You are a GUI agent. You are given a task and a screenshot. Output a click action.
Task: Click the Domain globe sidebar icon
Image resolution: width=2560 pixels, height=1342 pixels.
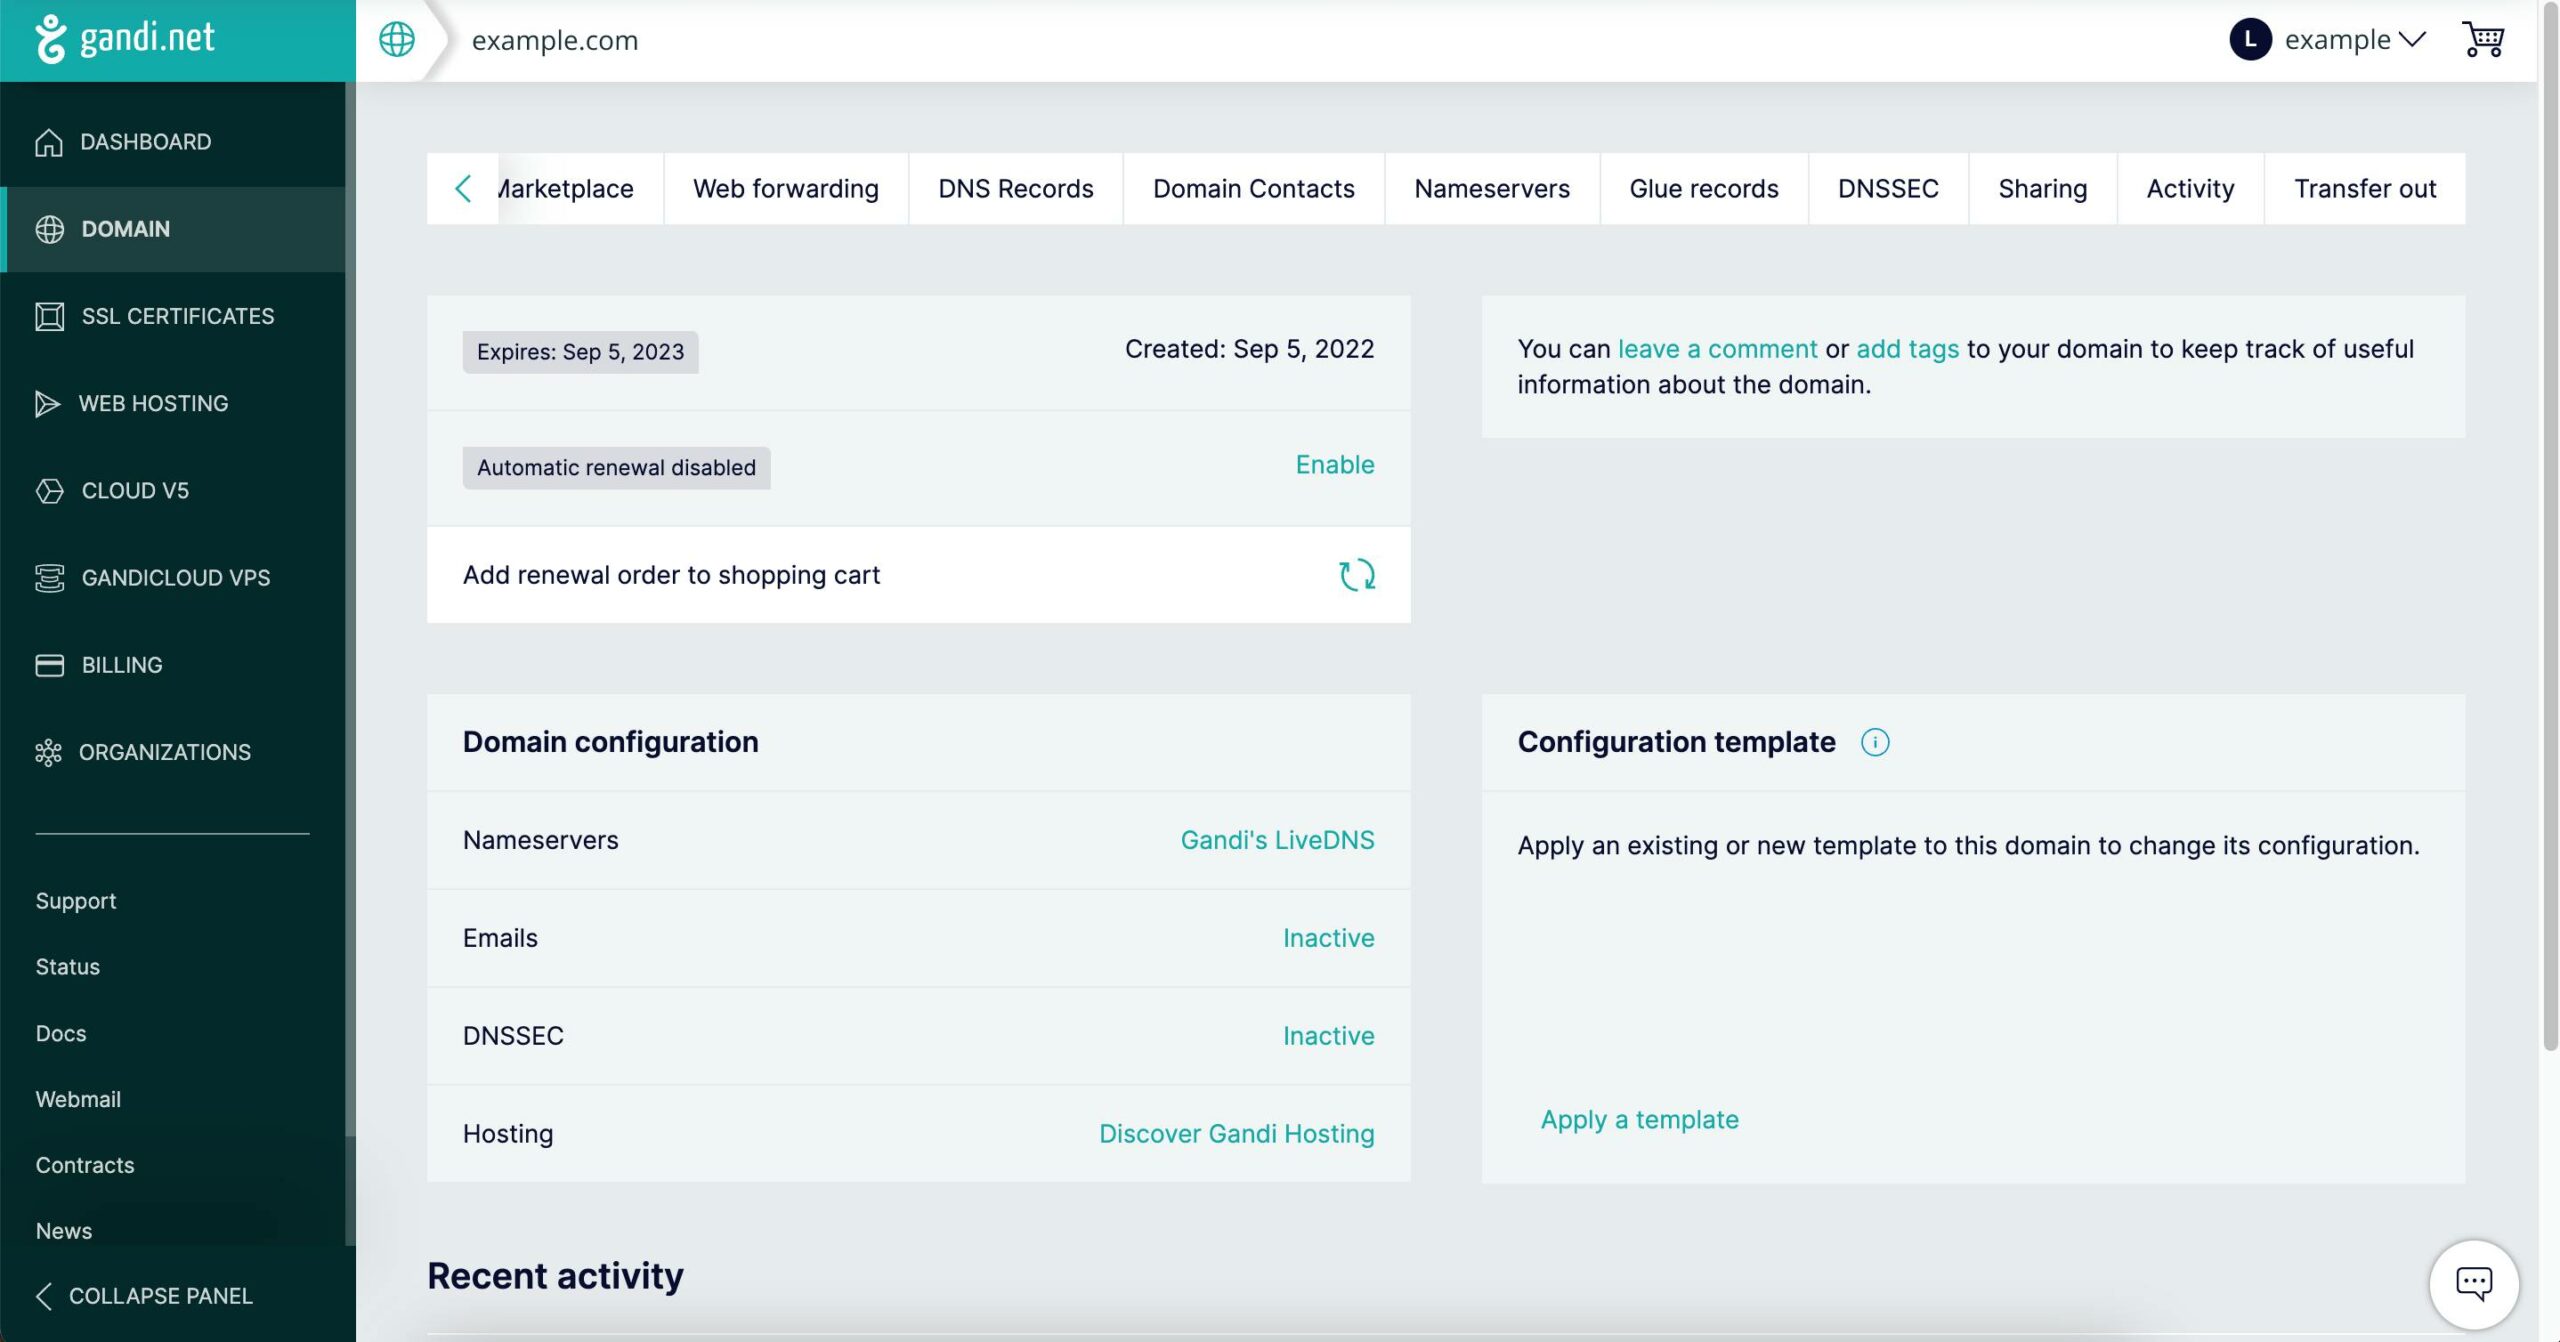[49, 229]
